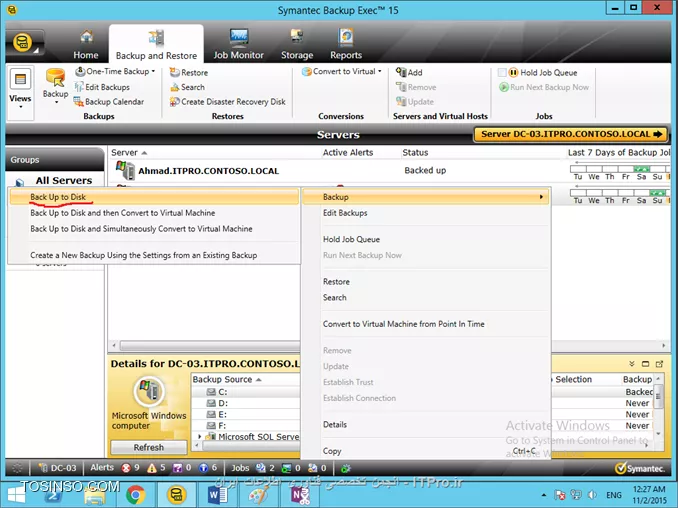
Task: Click the Hold Job Queue pause icon
Action: pos(513,73)
